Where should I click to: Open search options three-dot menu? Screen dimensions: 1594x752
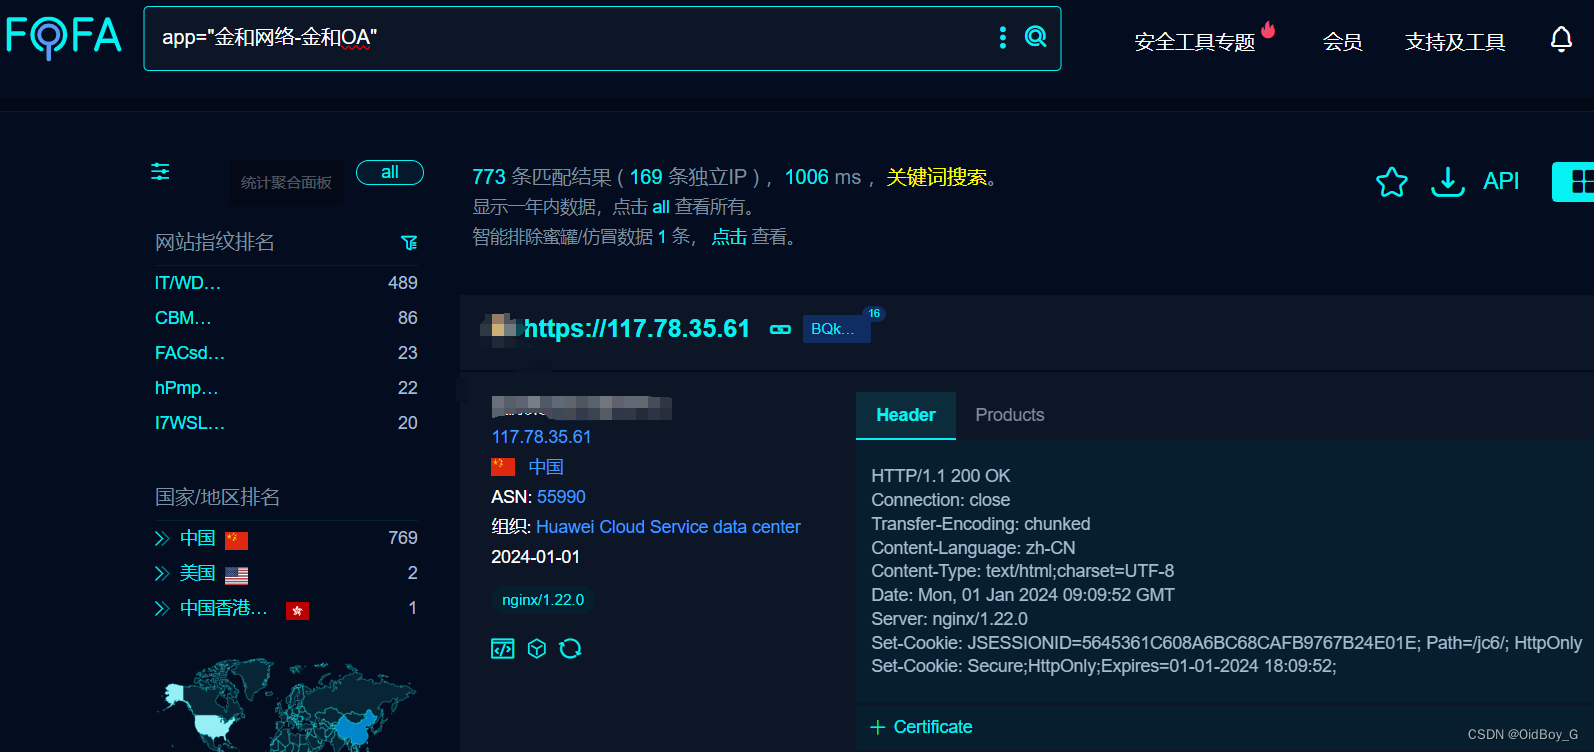coord(1003,37)
